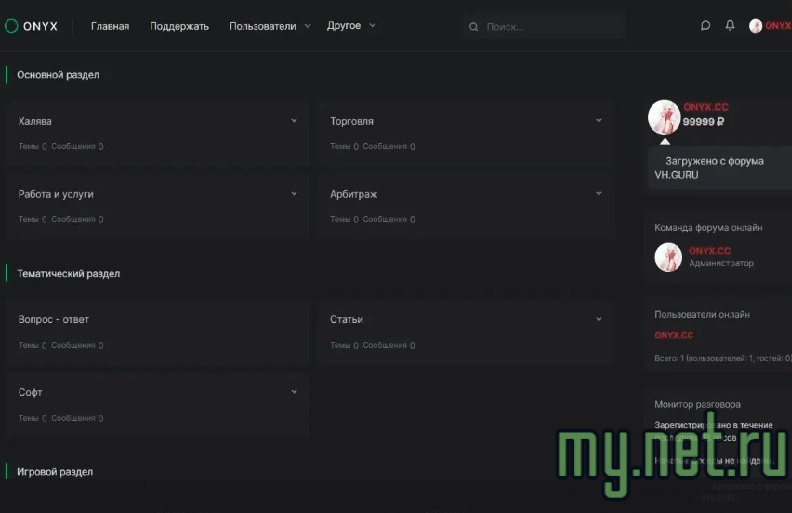Go to the Главная menu item
Screen dimensions: 792x513
pos(110,26)
